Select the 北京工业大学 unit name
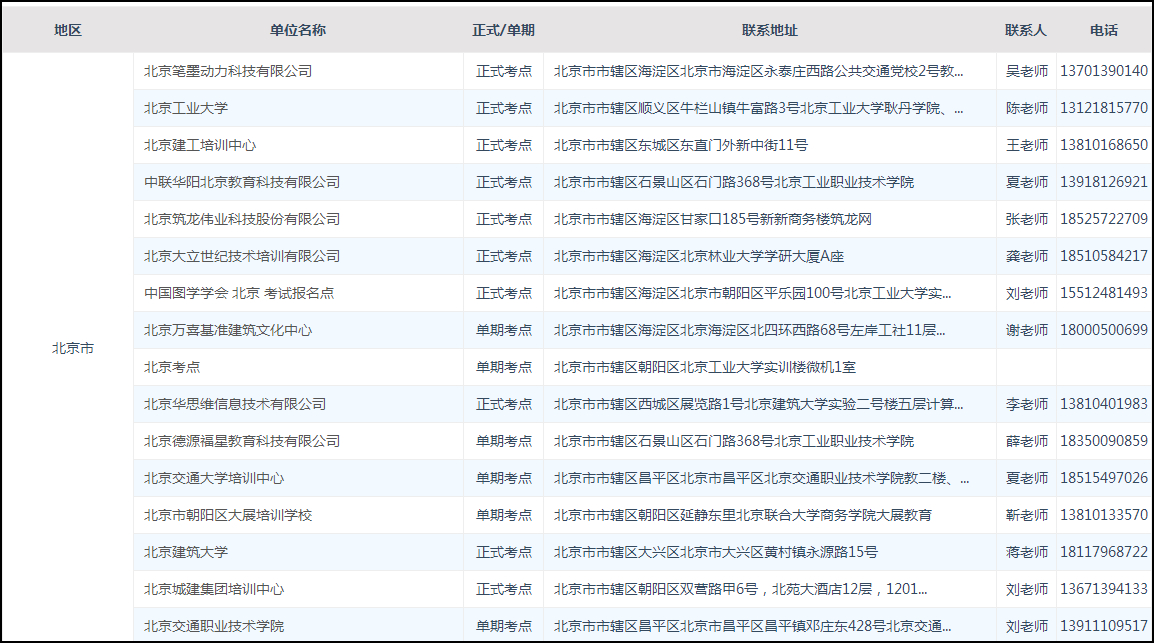 point(185,108)
